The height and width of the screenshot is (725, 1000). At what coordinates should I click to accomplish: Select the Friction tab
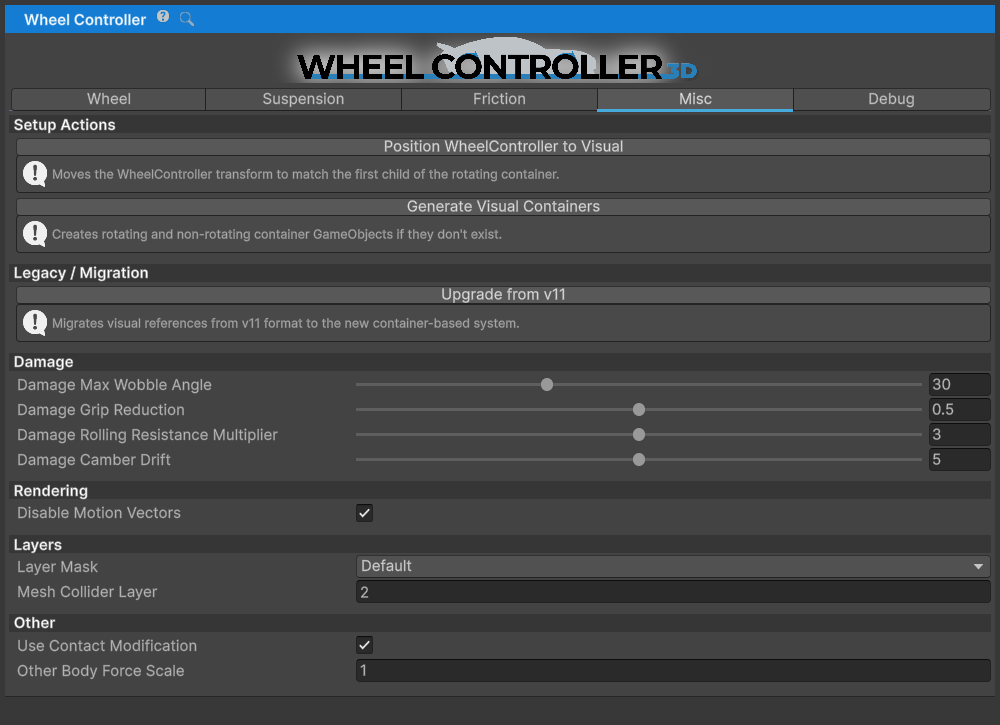[x=499, y=99]
